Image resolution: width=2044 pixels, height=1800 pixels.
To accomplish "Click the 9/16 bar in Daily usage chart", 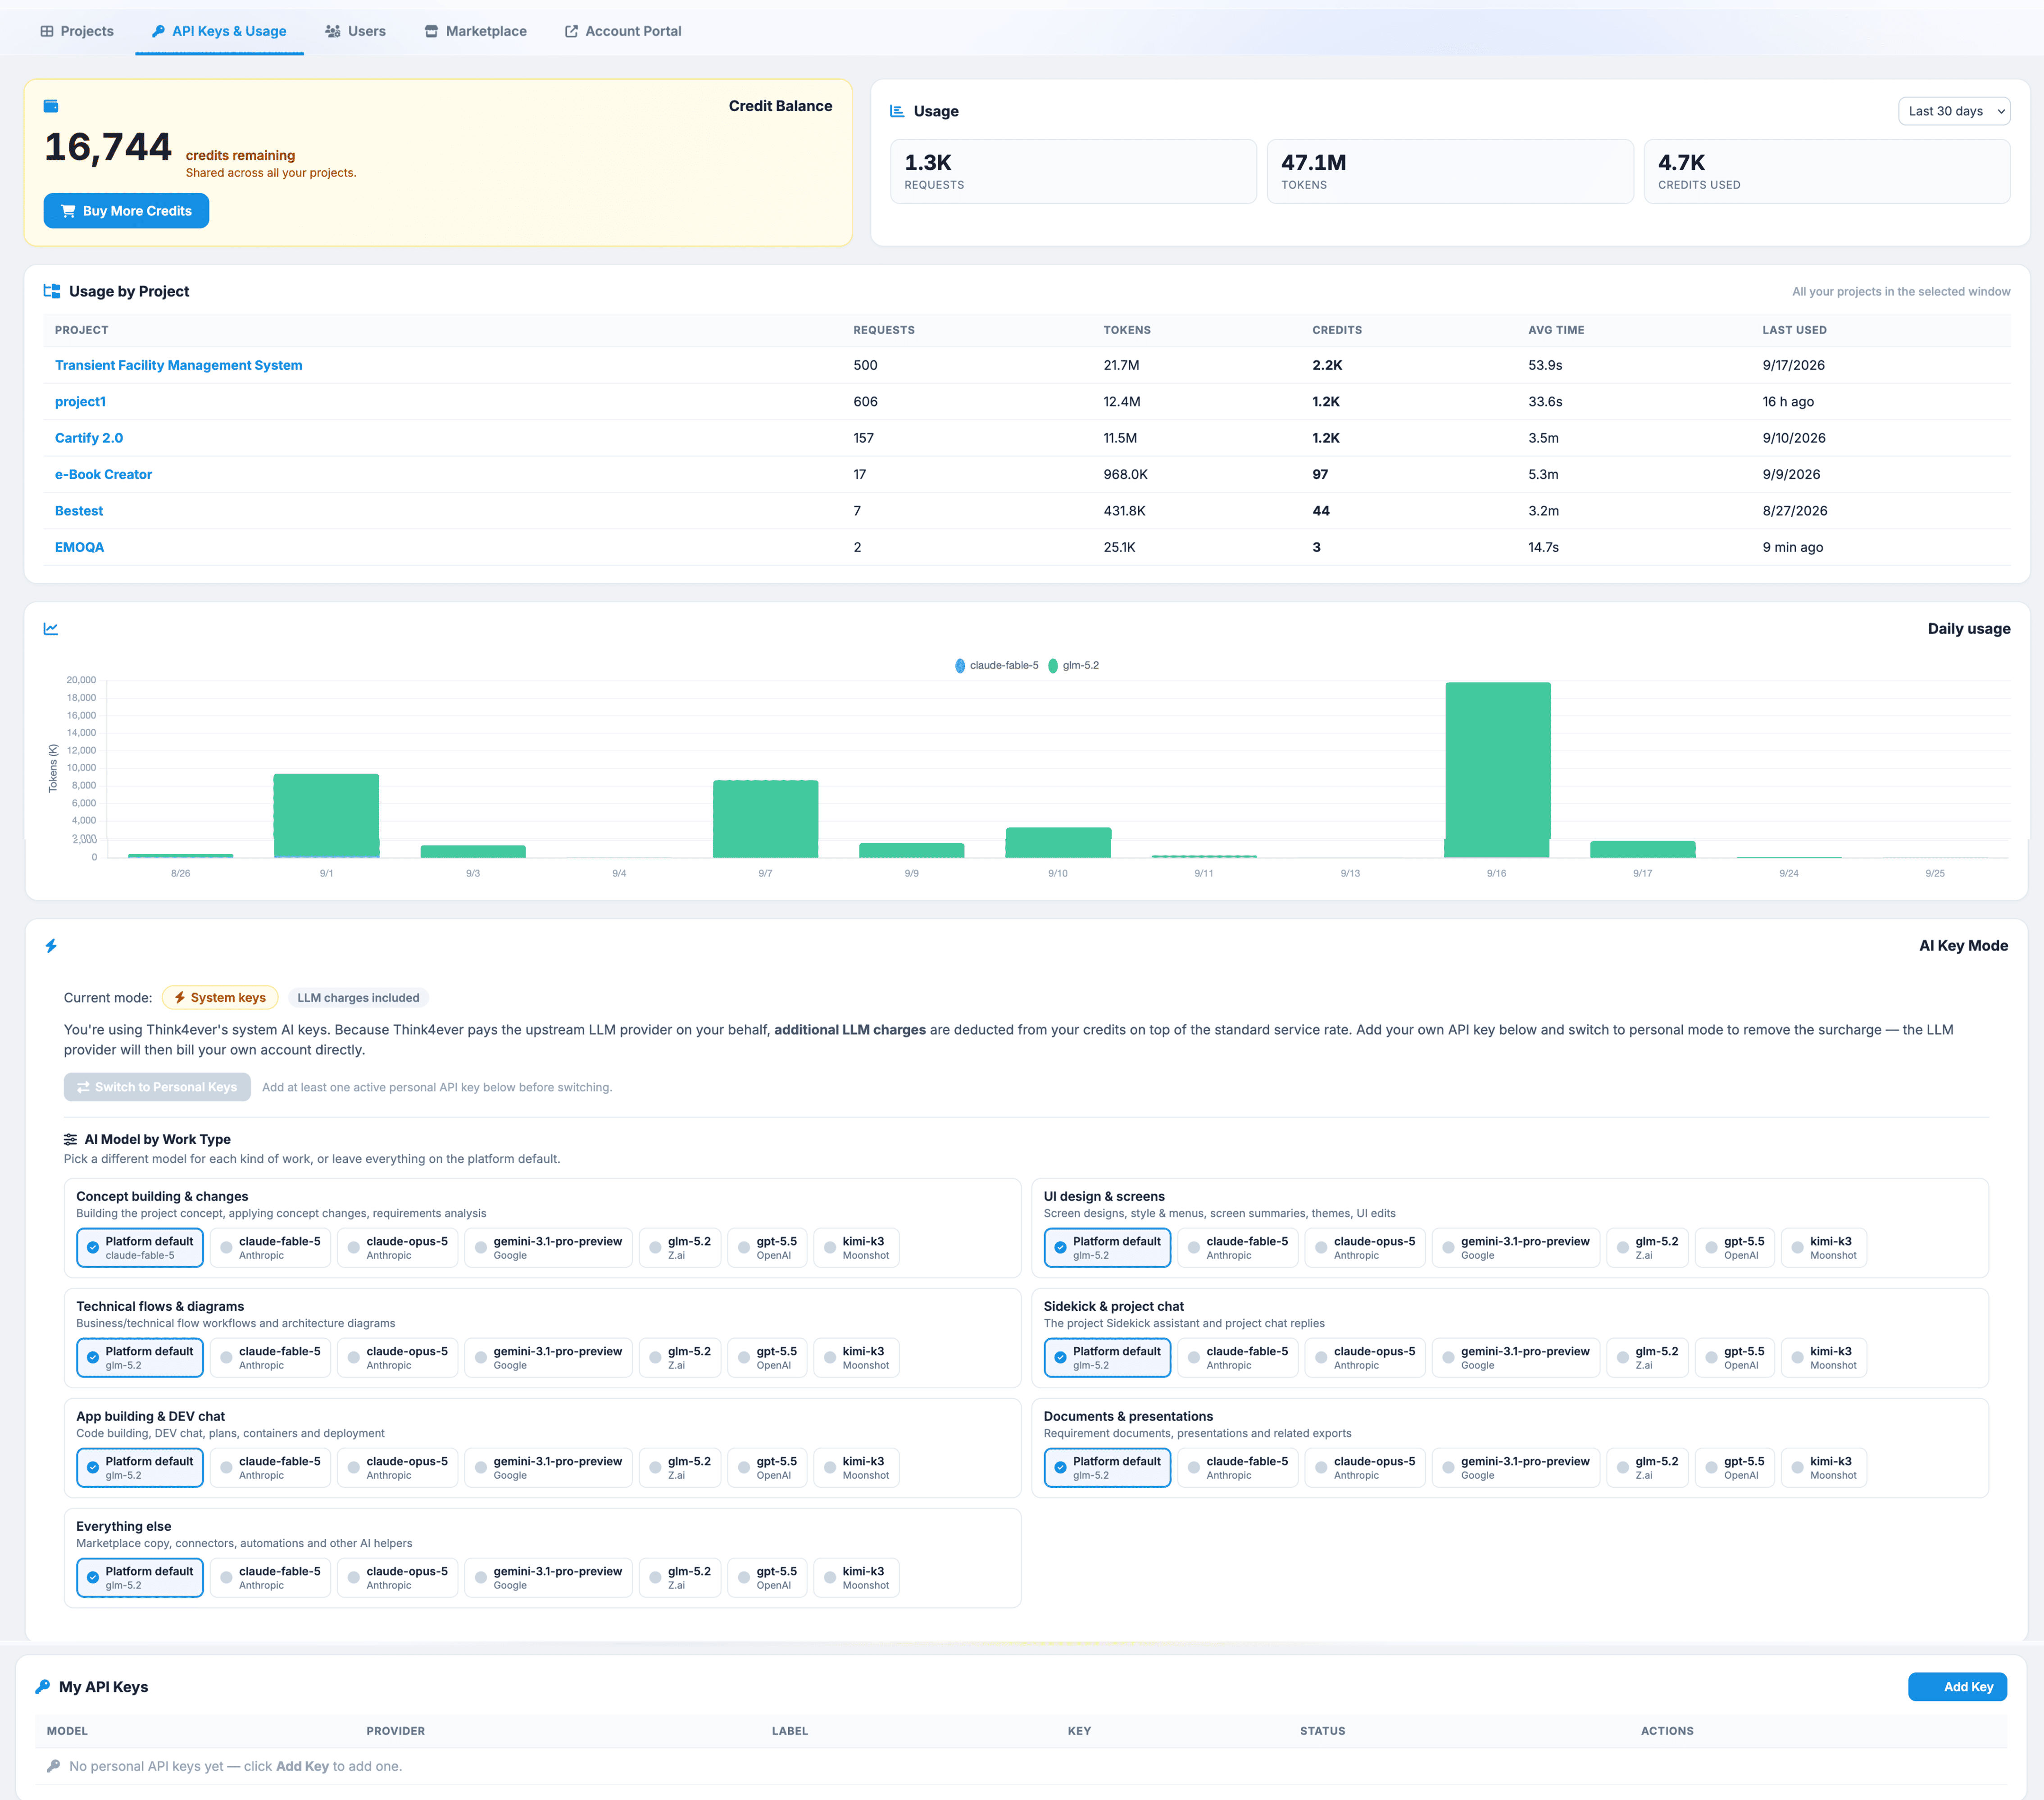I will coord(1497,770).
